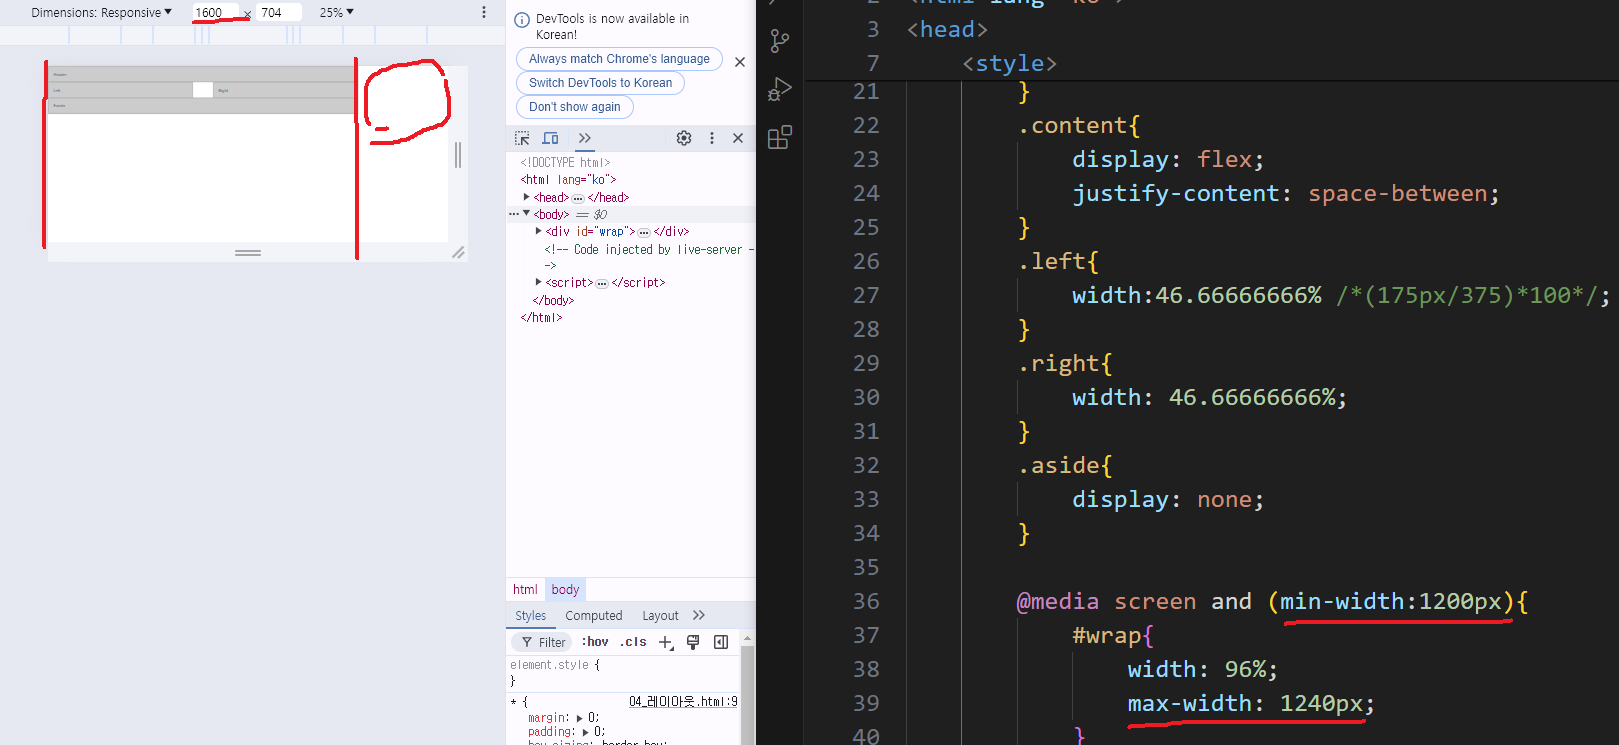Click the viewport height field showing 704

(279, 12)
